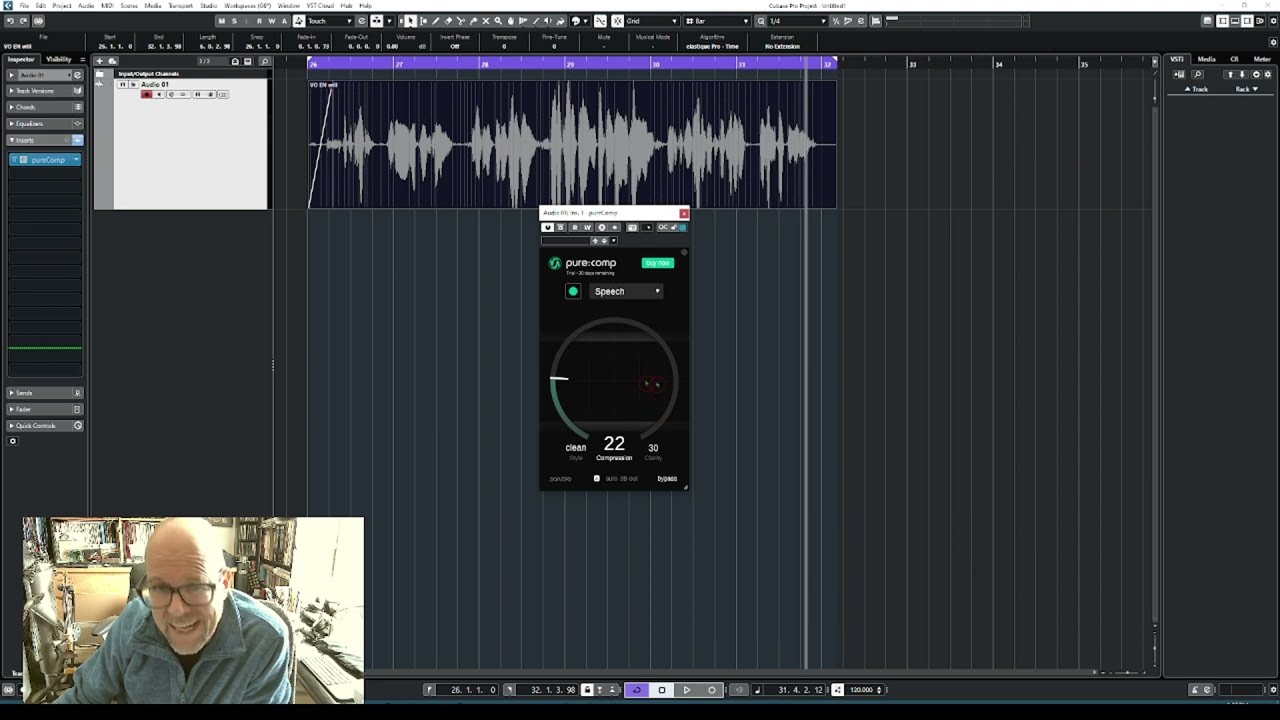
Task: Click the pureComp insert slot in Inspector
Action: point(45,160)
